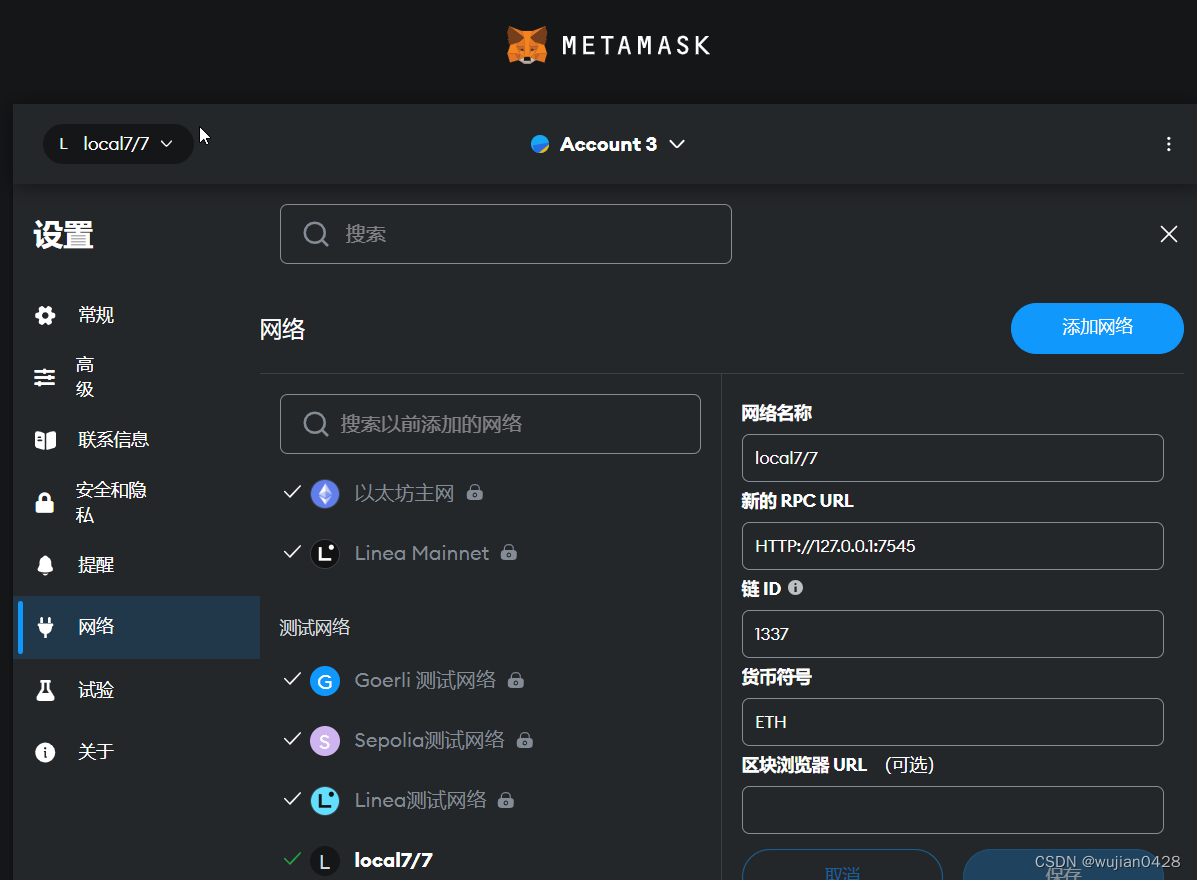Click the lock icon next to Linea测试网络
The width and height of the screenshot is (1197, 880).
[505, 800]
